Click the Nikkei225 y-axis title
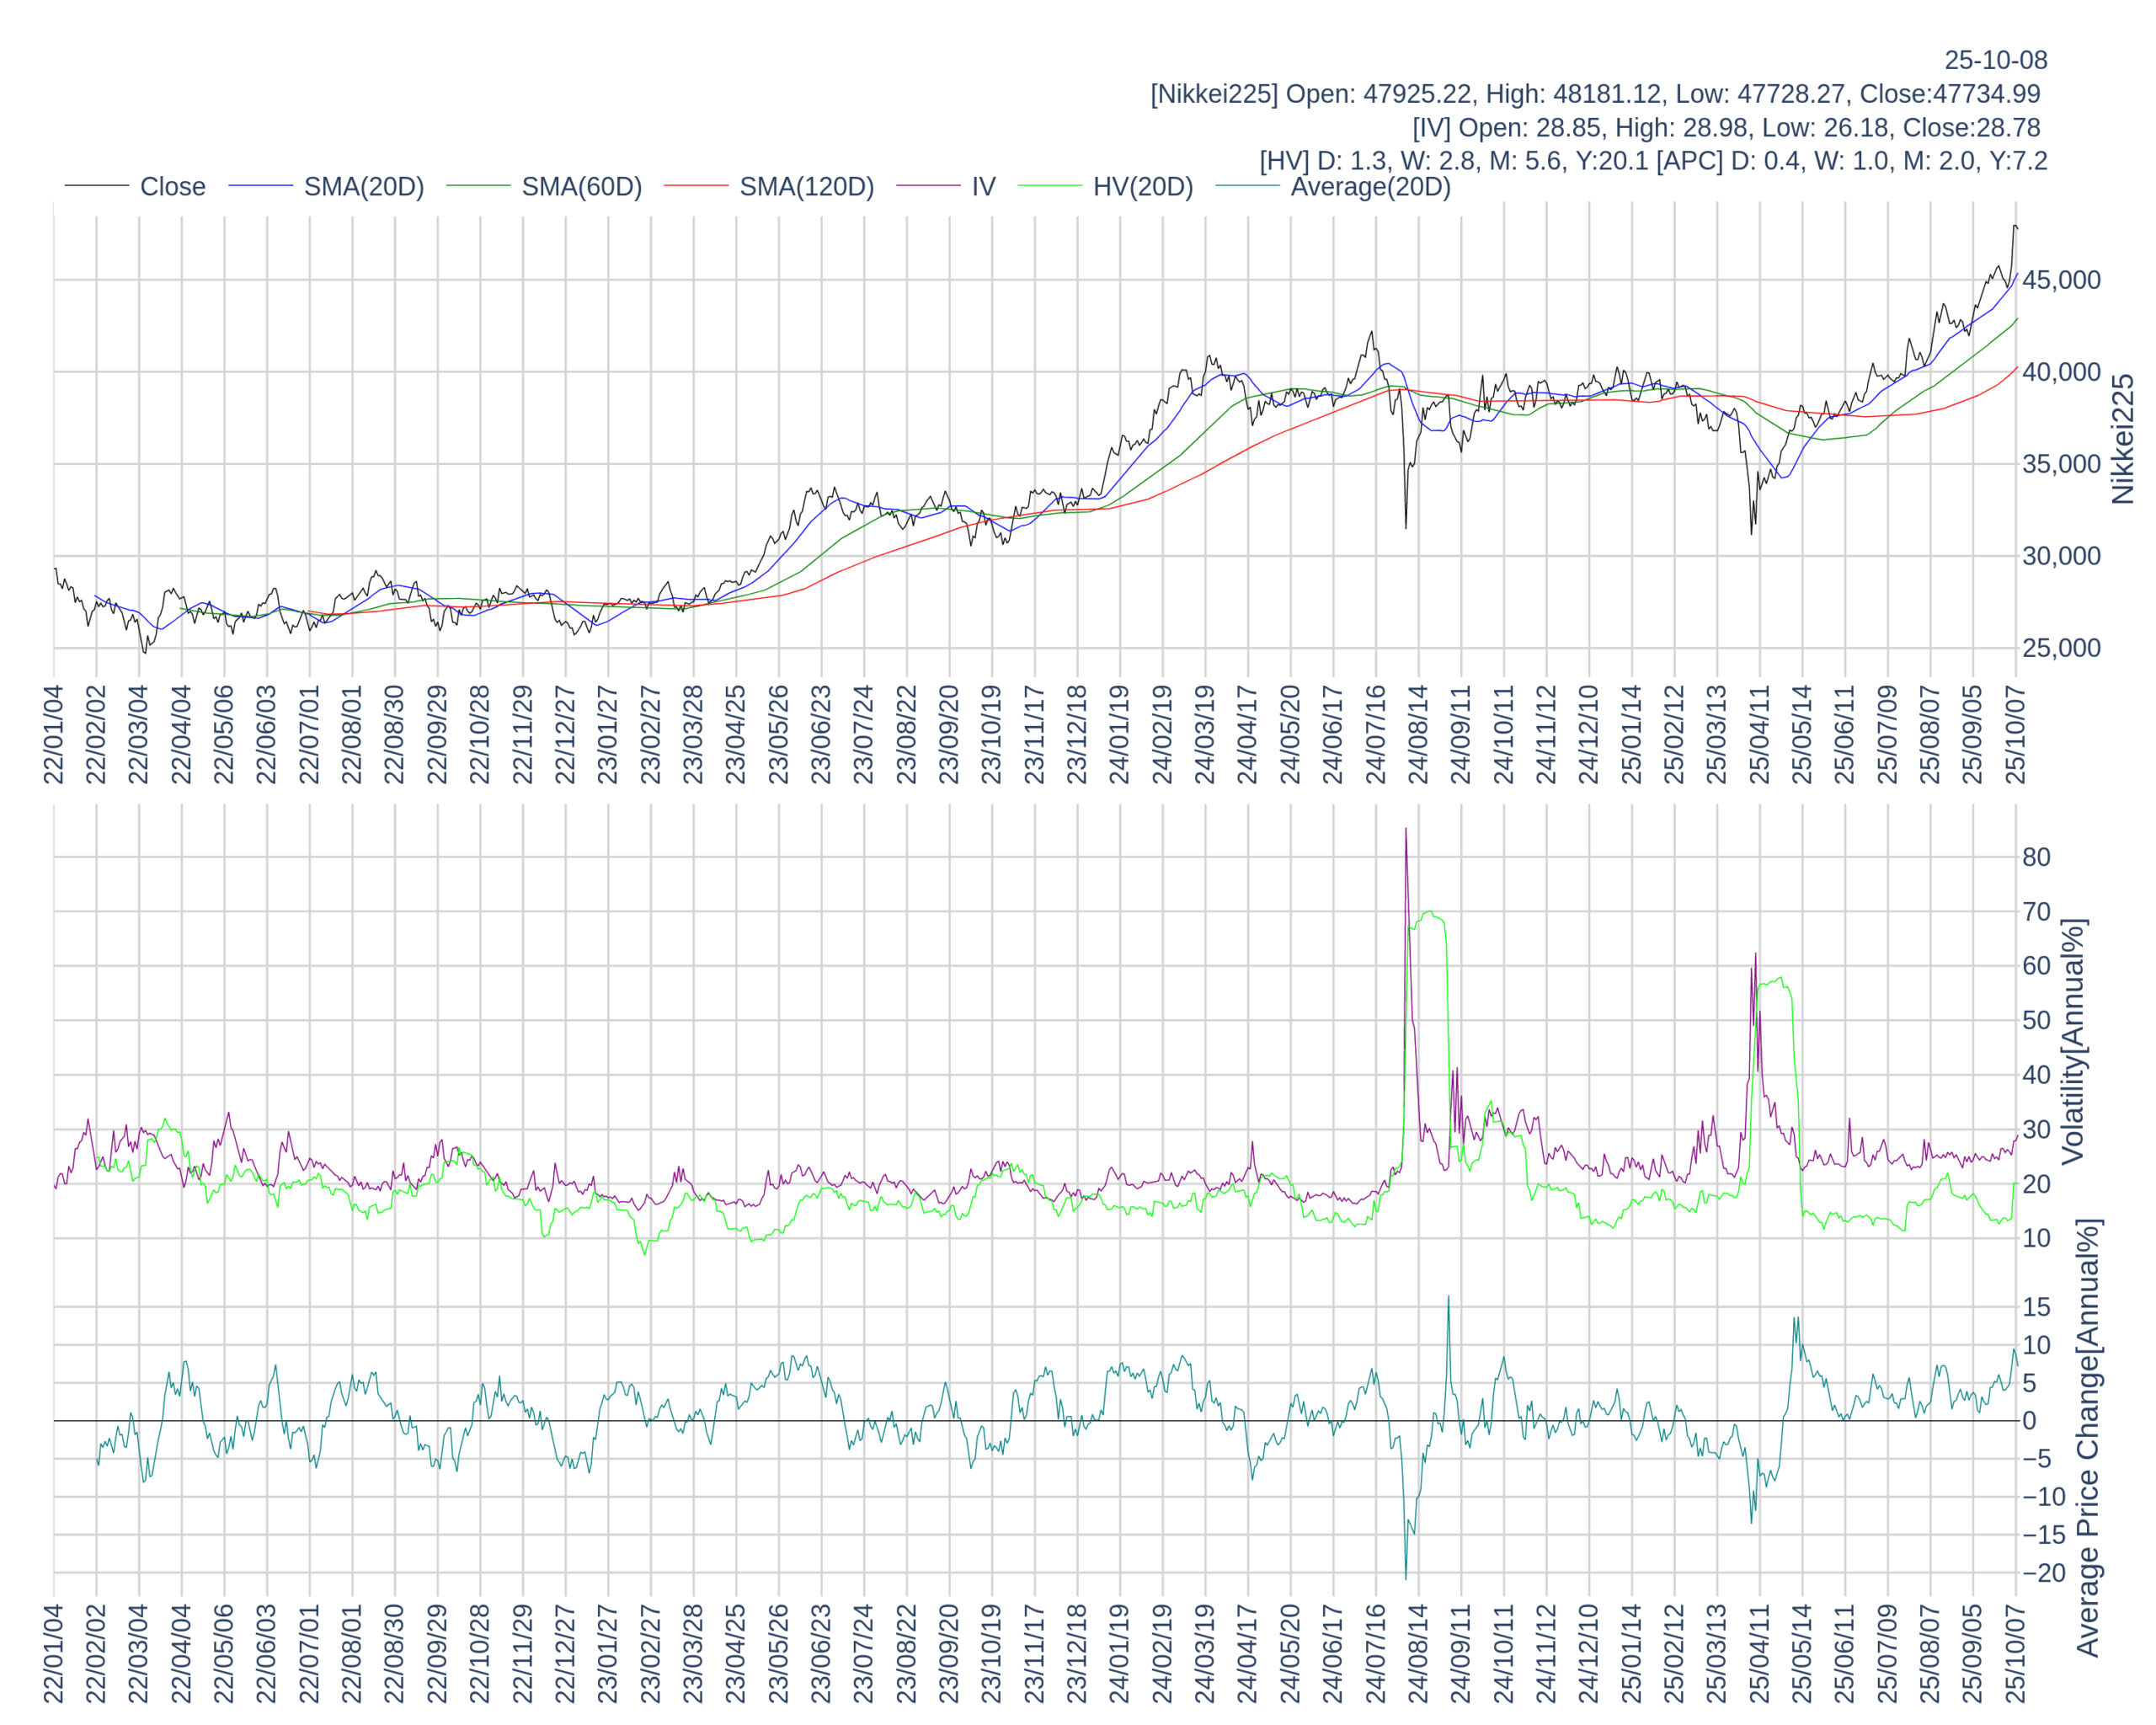 2123,439
